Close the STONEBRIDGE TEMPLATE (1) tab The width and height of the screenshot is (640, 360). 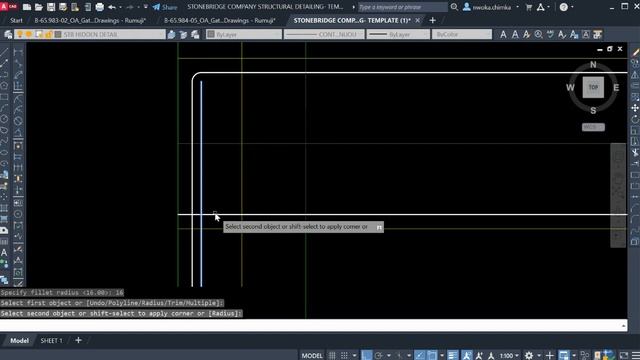click(418, 20)
